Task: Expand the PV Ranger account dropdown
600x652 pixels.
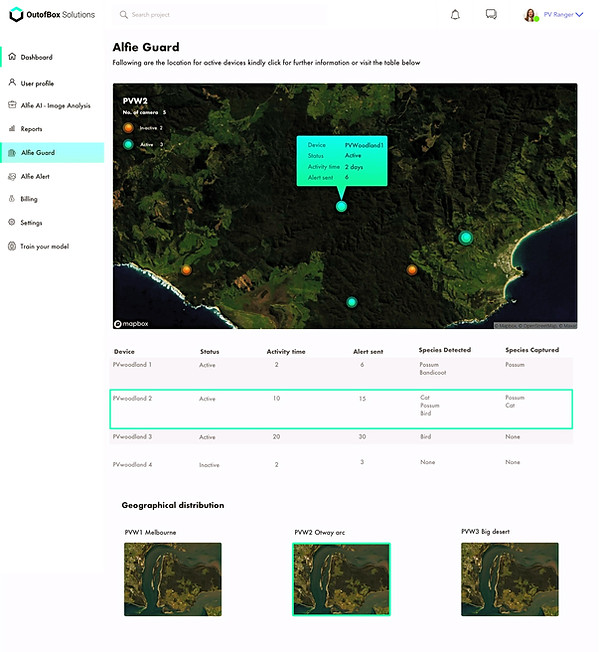Action: [x=579, y=15]
